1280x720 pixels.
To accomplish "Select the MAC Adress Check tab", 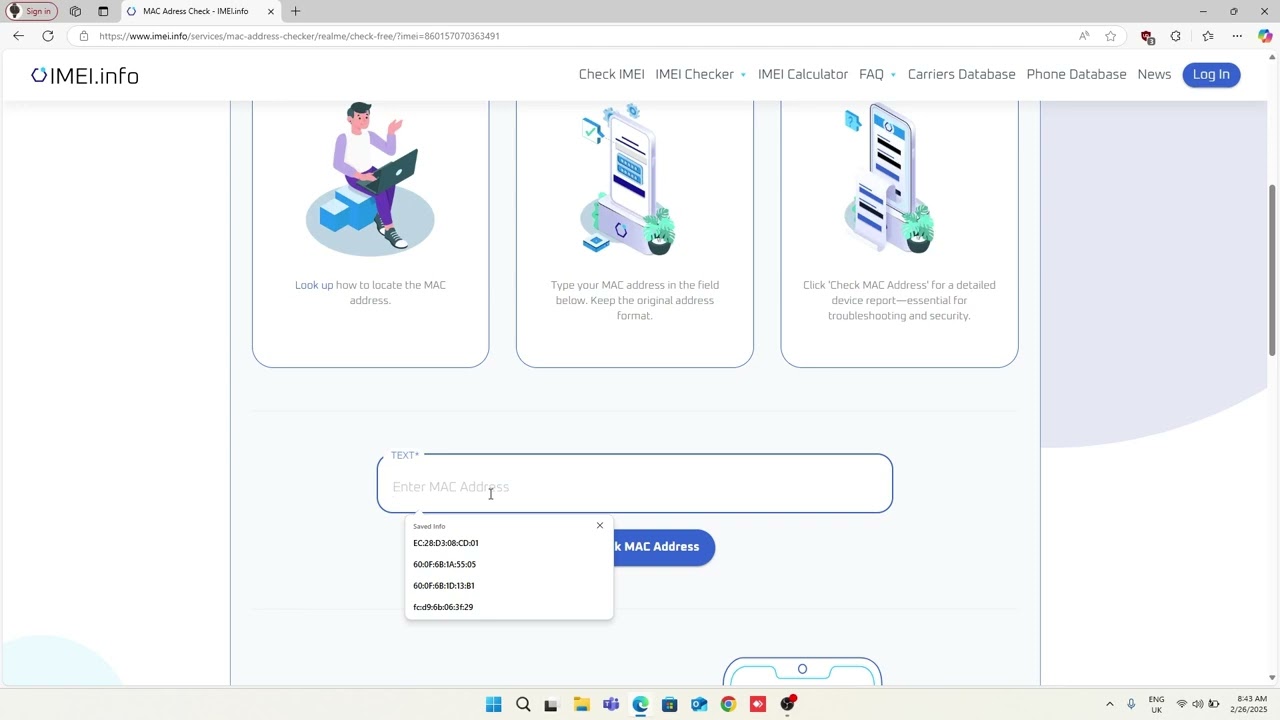I will pos(195,11).
